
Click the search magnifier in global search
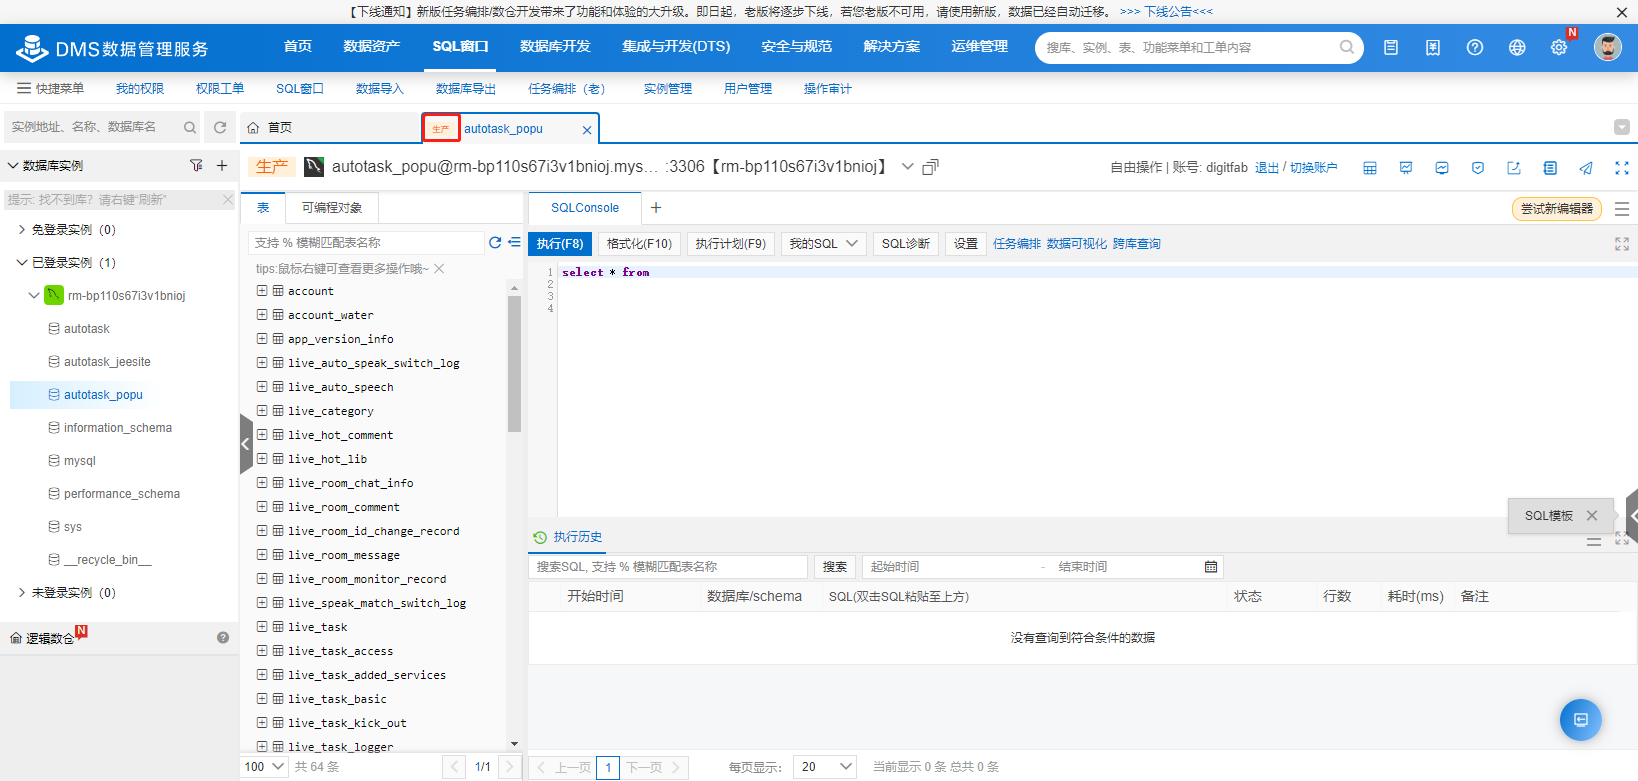coord(1347,47)
